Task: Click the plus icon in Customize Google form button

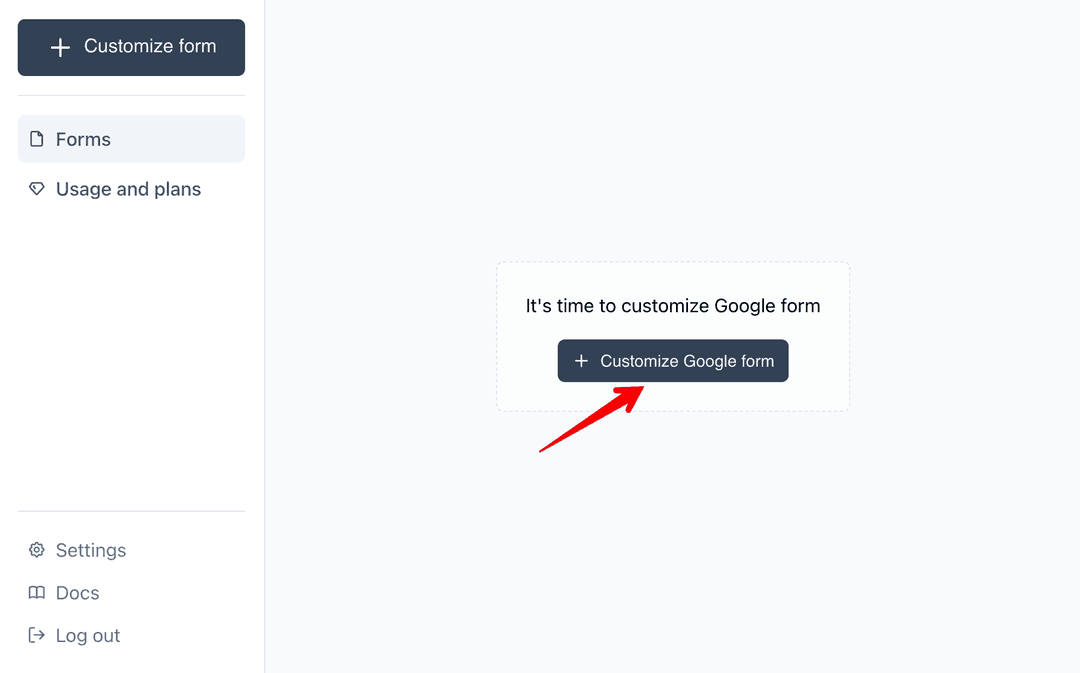Action: click(x=581, y=361)
